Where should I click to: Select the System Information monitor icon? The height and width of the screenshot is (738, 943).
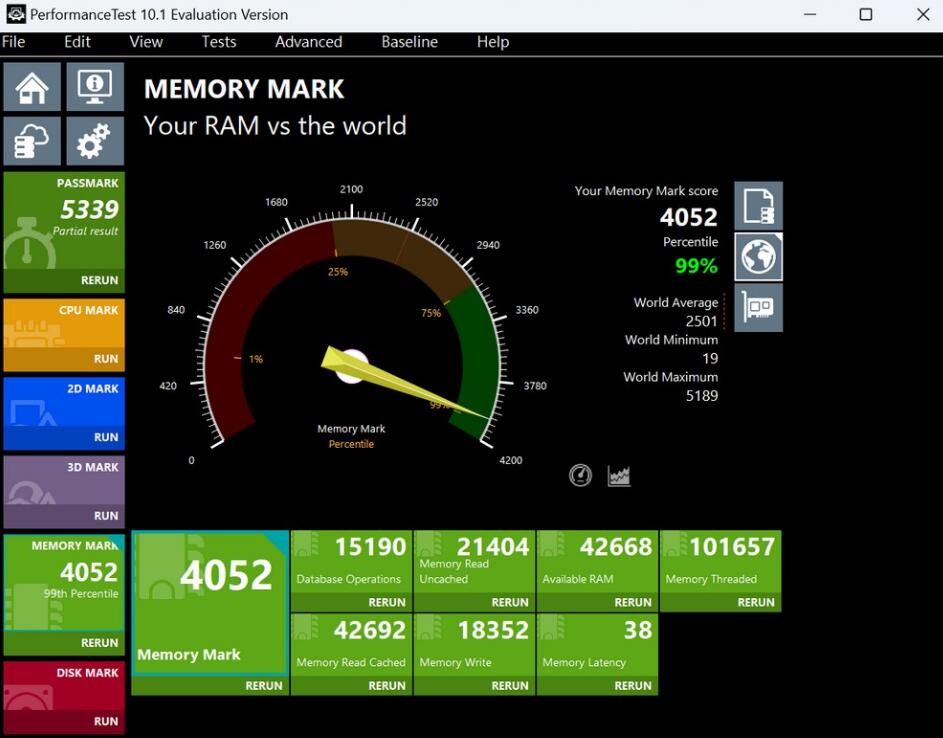point(94,87)
